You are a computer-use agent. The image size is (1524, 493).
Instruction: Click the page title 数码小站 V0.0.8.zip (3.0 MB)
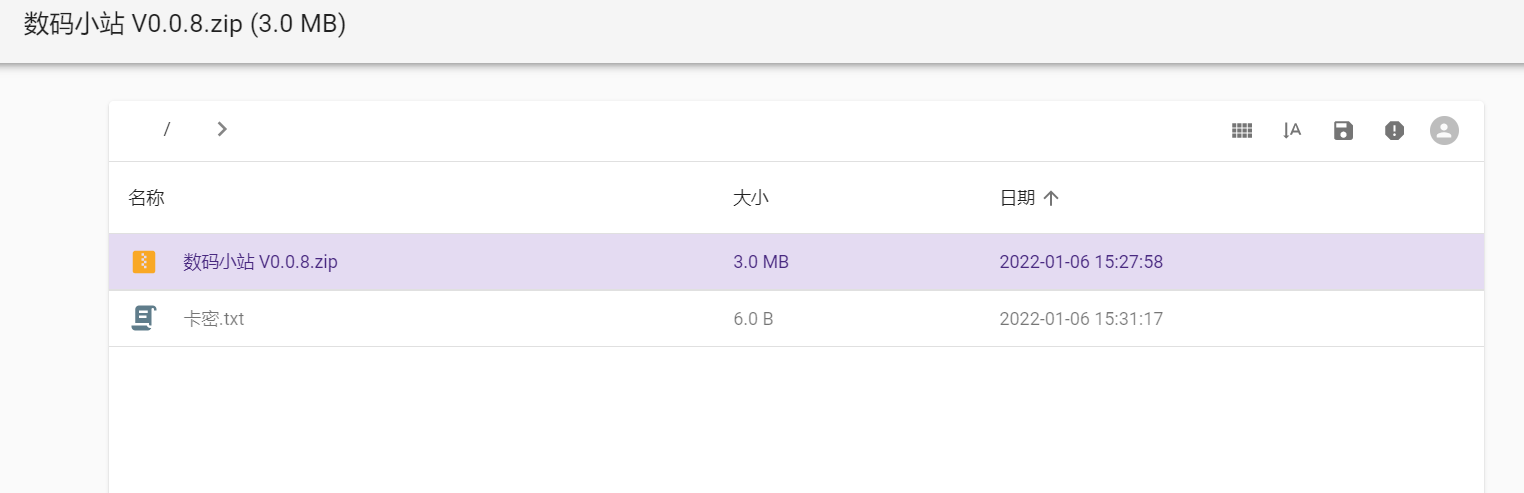[185, 24]
